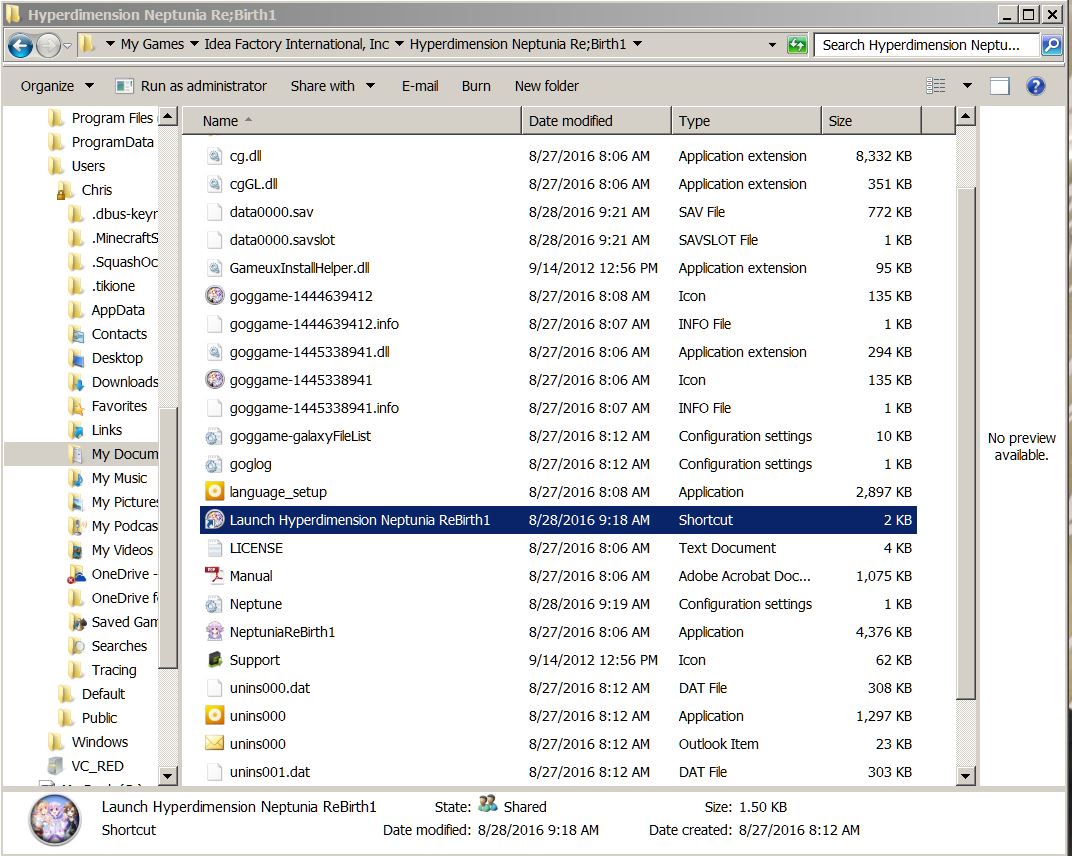Select the VC_RED item in tree

(x=97, y=766)
